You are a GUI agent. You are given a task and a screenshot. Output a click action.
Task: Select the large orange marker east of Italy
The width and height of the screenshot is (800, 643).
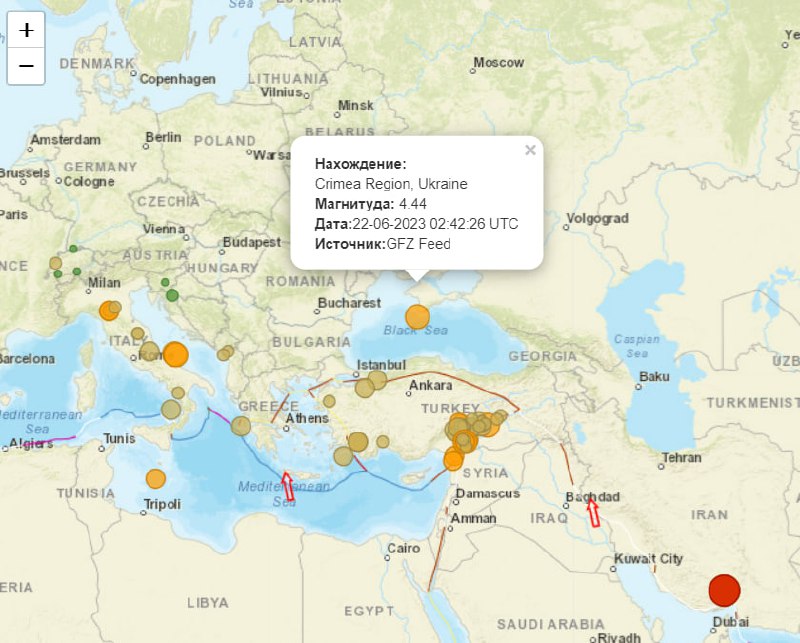pos(175,354)
